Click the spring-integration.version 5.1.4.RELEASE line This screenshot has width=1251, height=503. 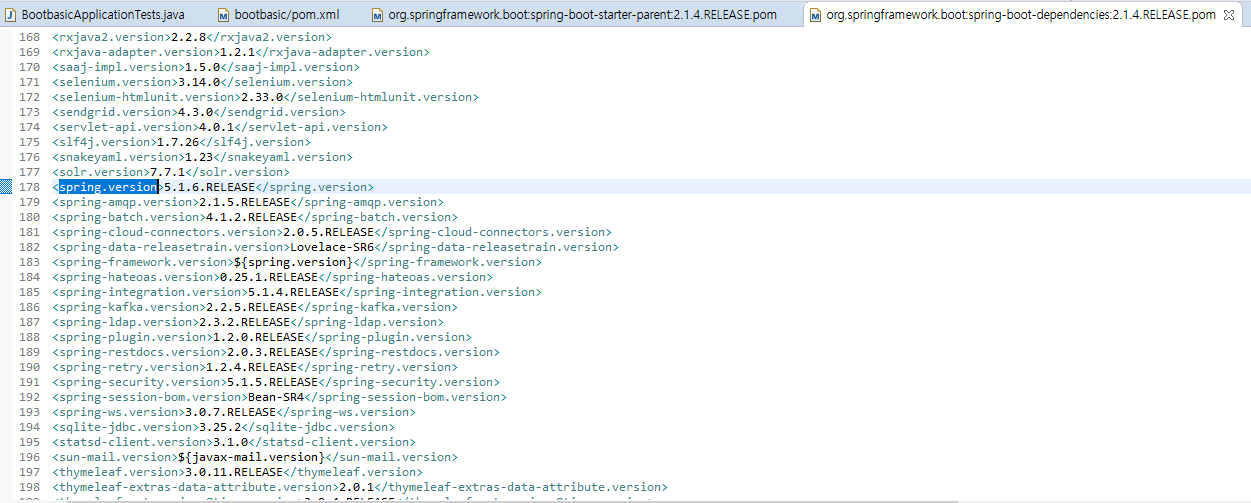297,292
